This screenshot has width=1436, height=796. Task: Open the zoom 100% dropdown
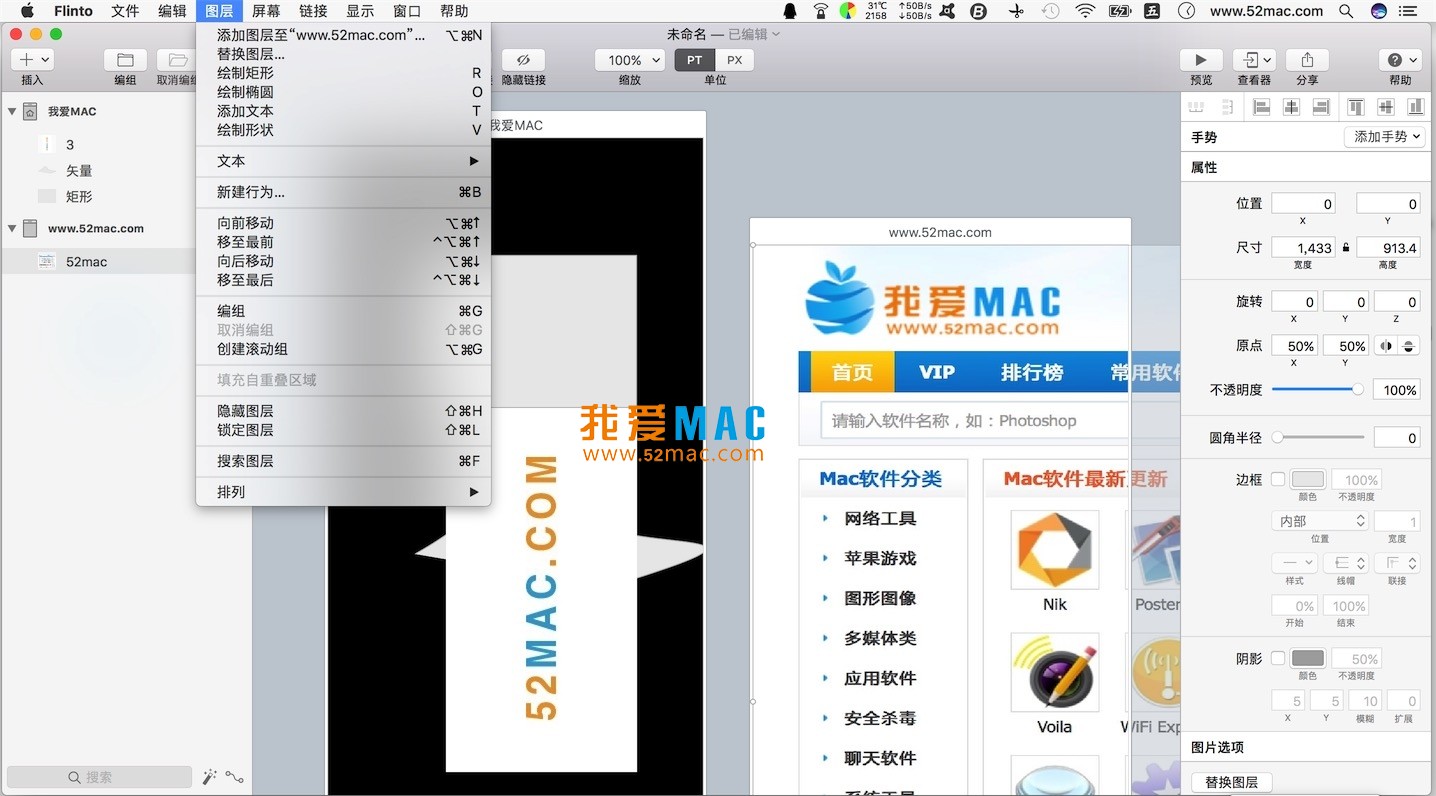tap(630, 60)
